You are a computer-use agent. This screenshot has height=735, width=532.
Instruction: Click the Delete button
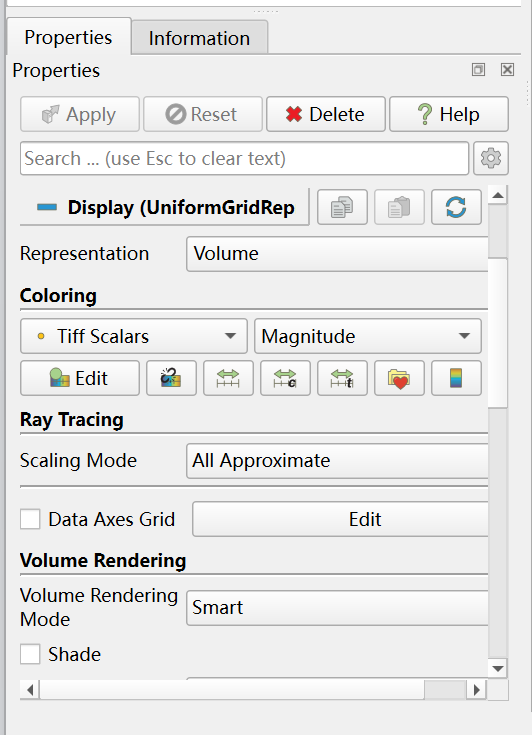(x=326, y=114)
